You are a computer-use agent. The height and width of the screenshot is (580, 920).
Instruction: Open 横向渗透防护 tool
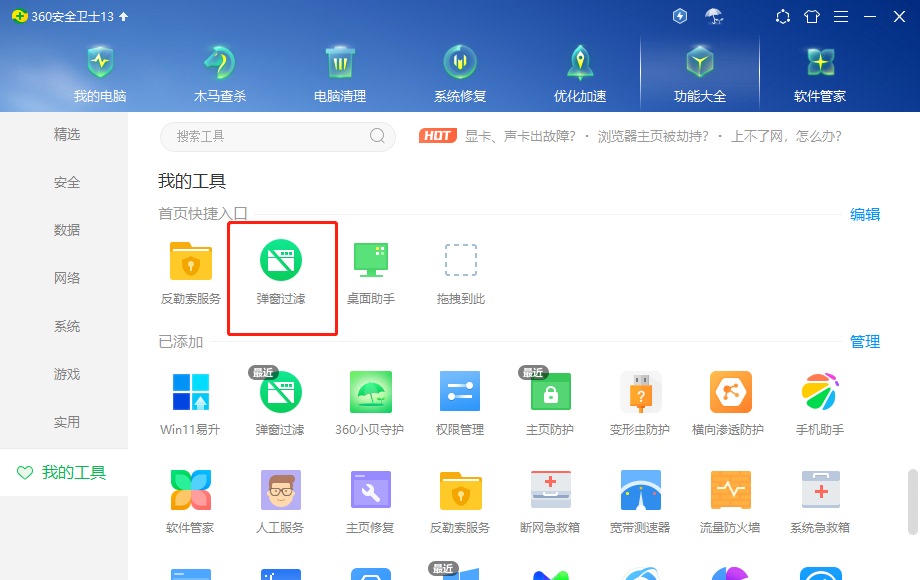(x=728, y=404)
